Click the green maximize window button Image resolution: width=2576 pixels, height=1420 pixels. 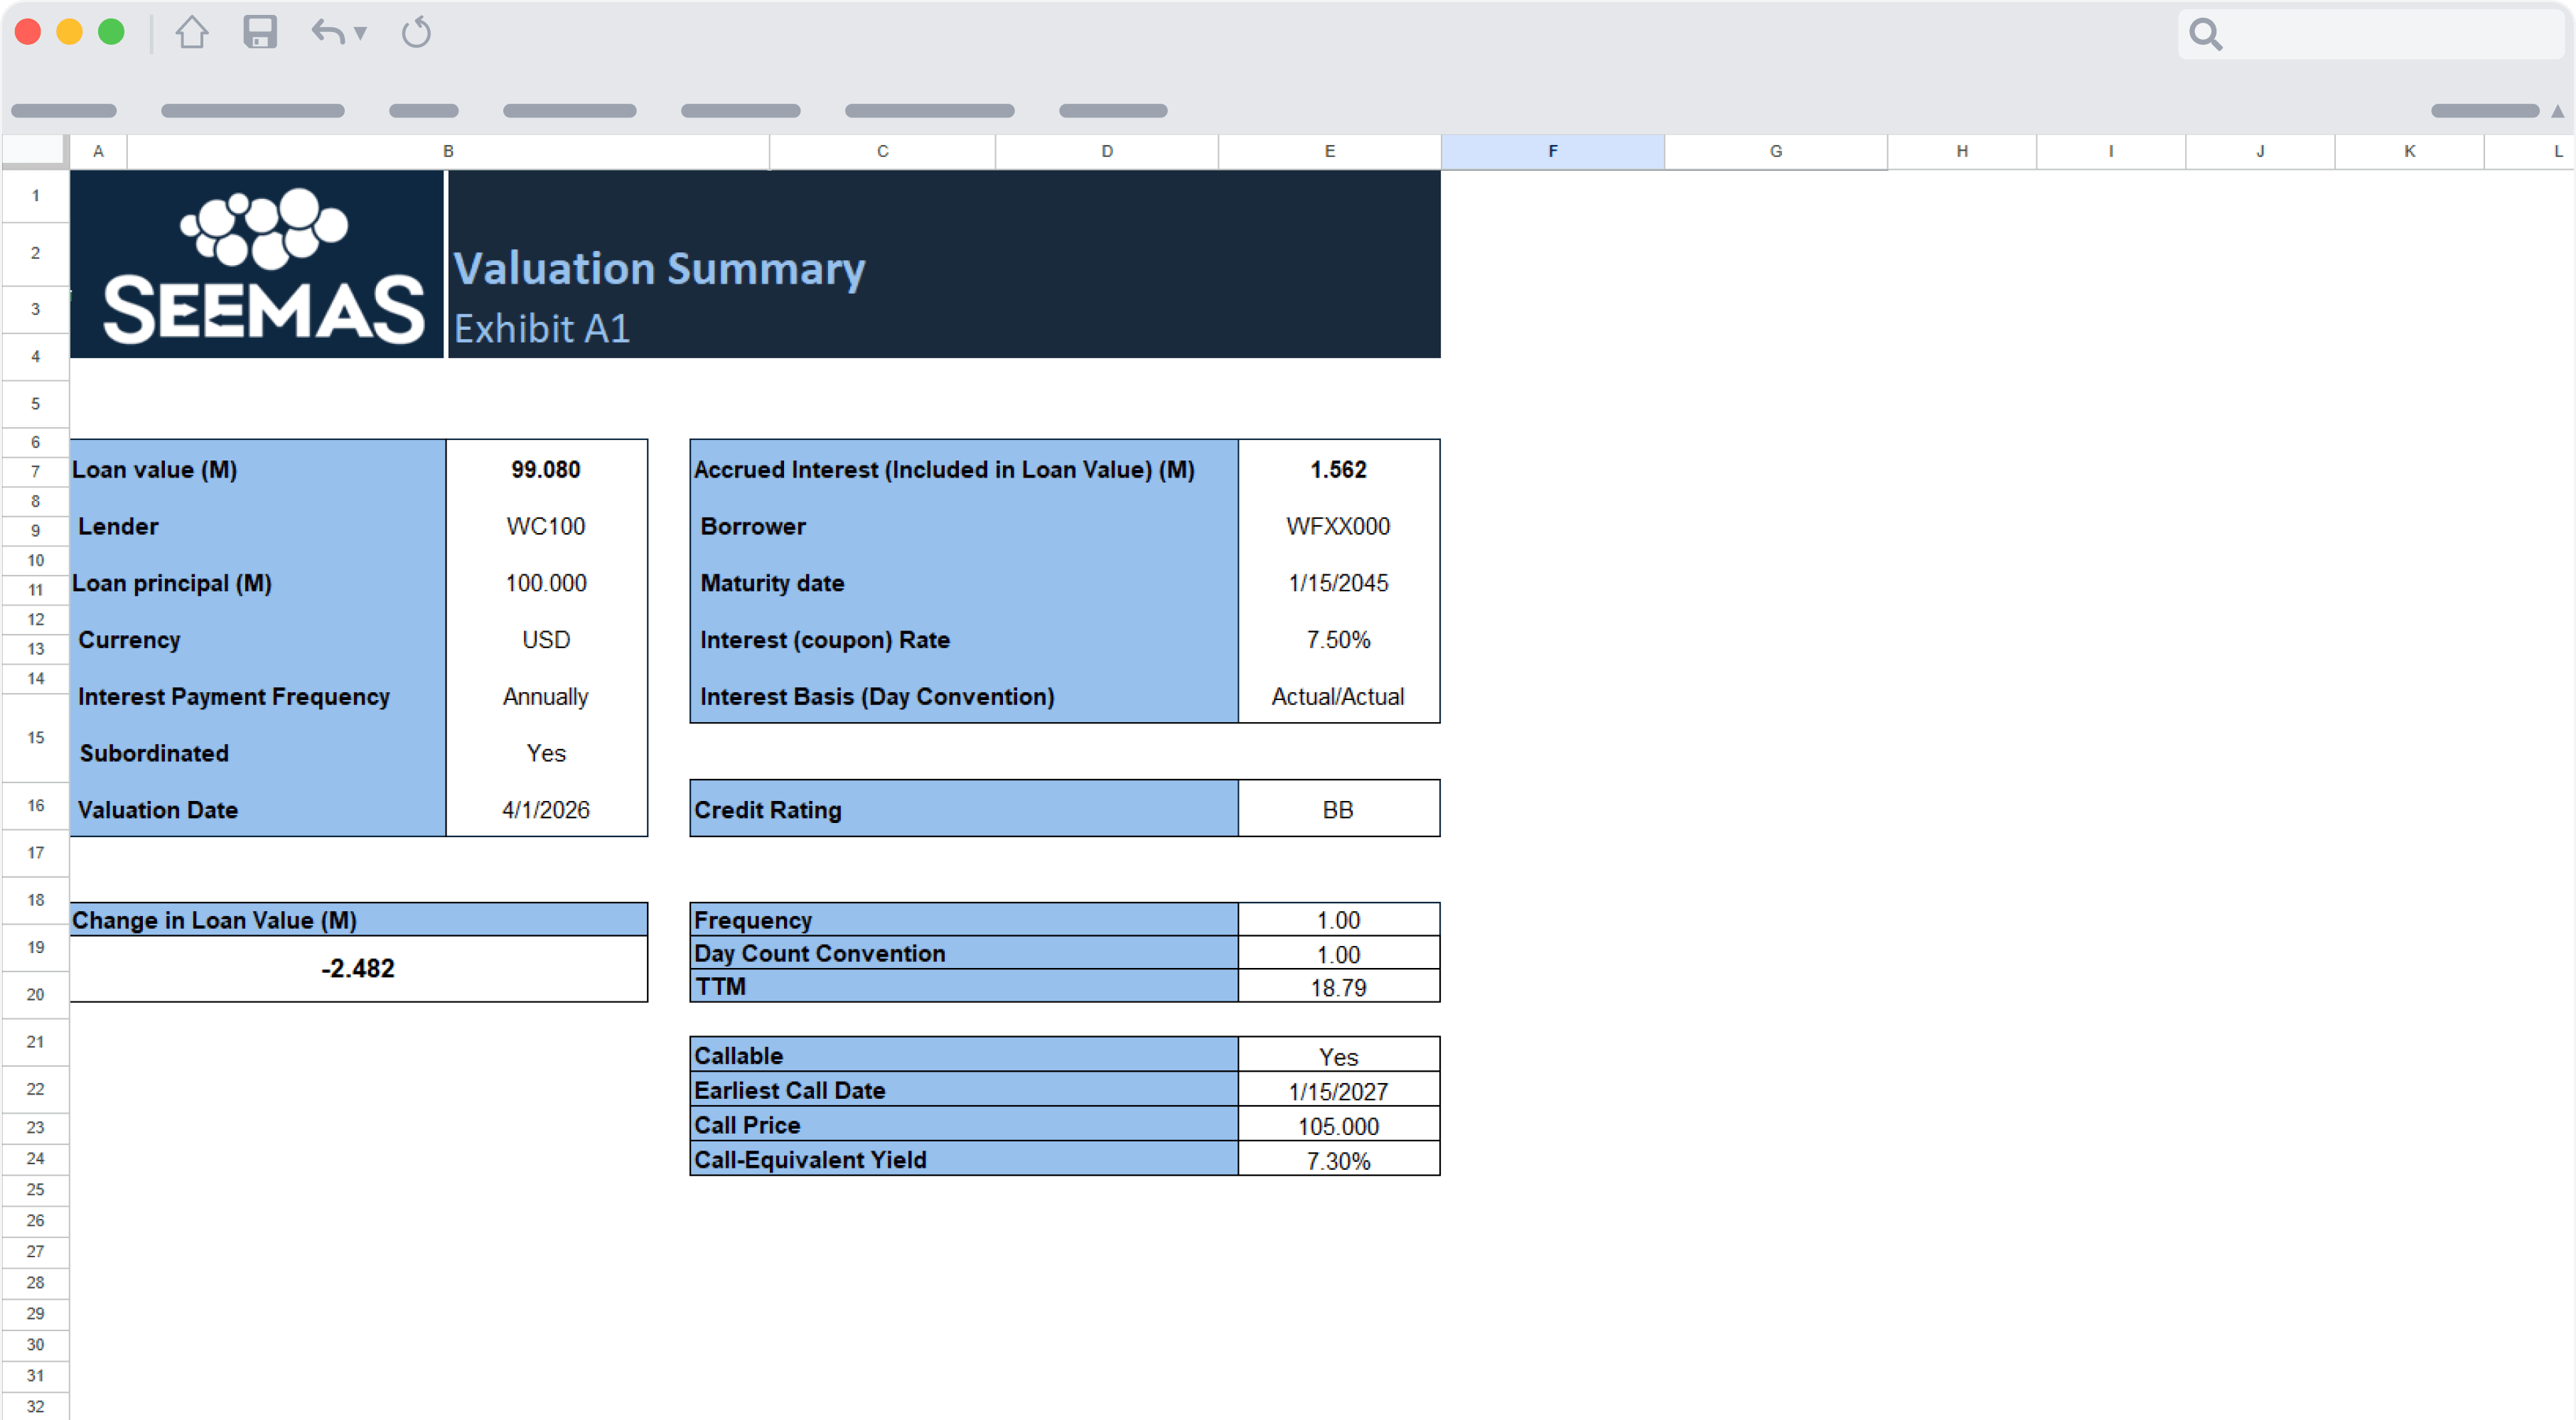tap(111, 33)
